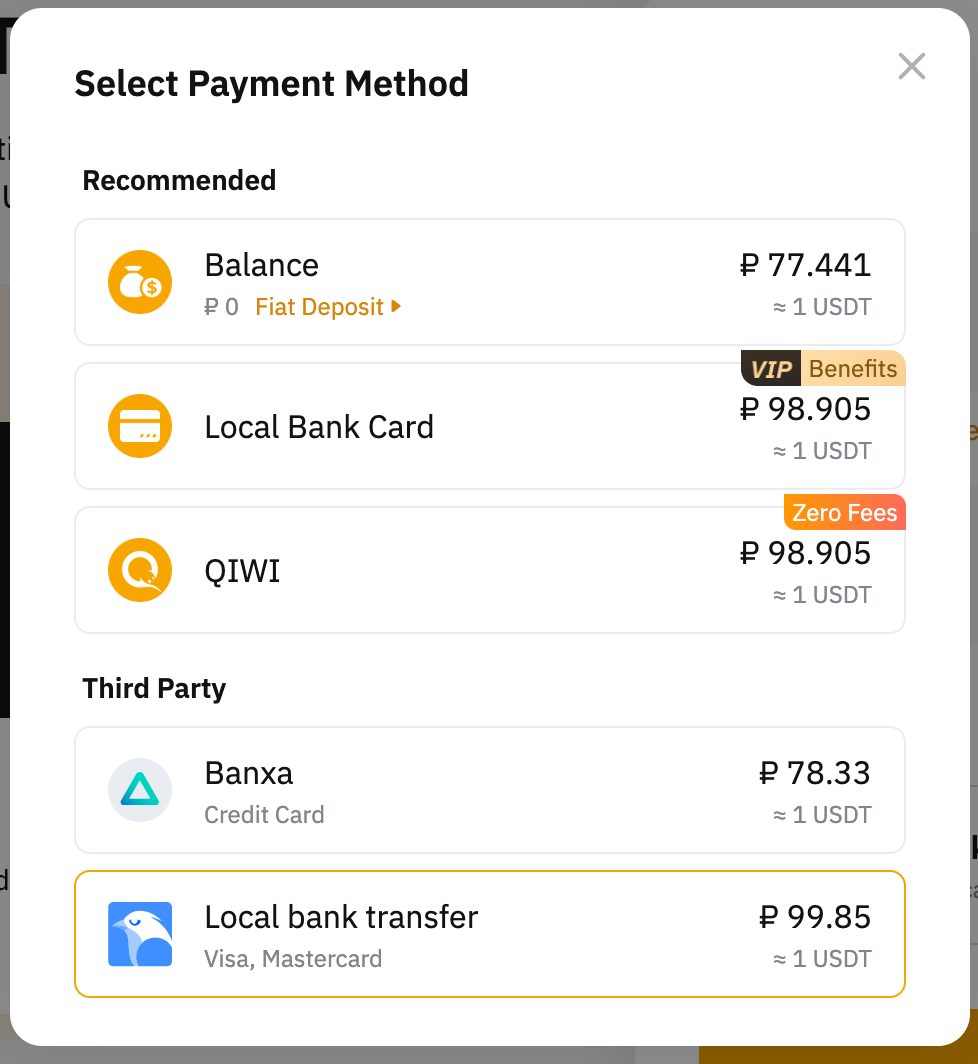Choose Local bank transfer option
Screen dimensions: 978x1064
click(x=490, y=934)
